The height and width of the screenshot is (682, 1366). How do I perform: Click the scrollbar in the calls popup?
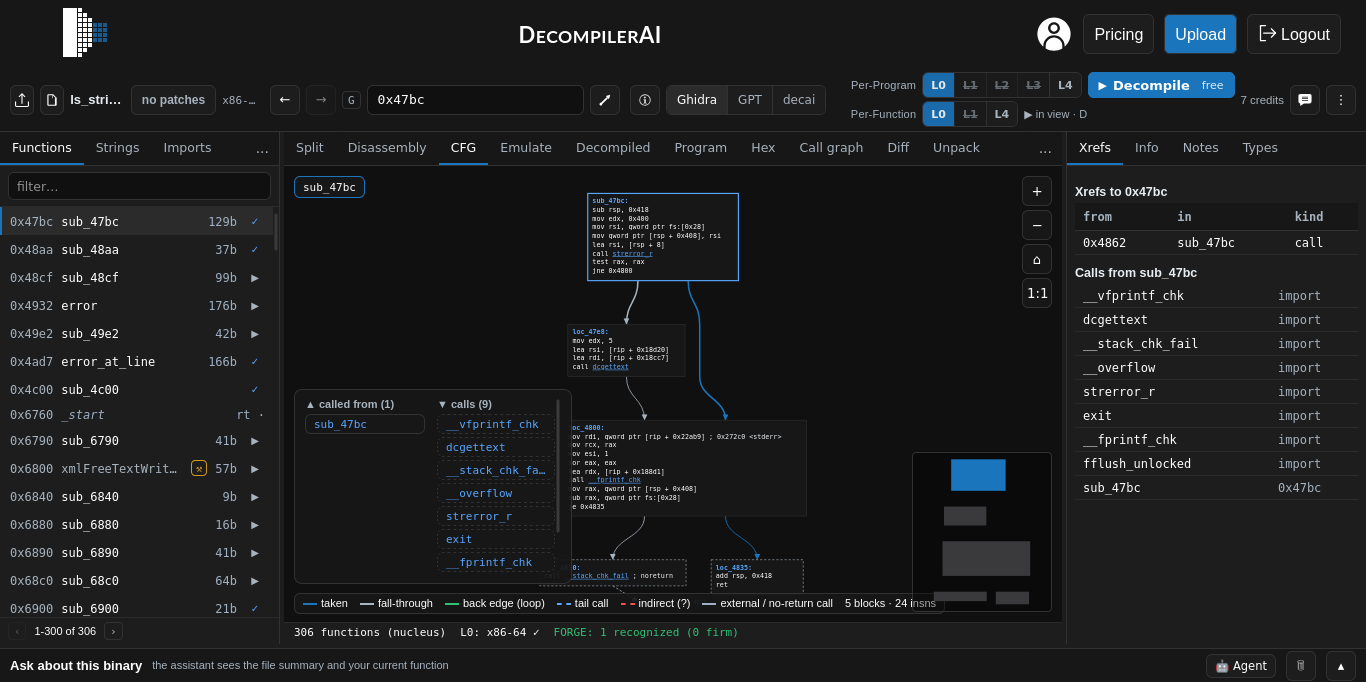point(558,466)
